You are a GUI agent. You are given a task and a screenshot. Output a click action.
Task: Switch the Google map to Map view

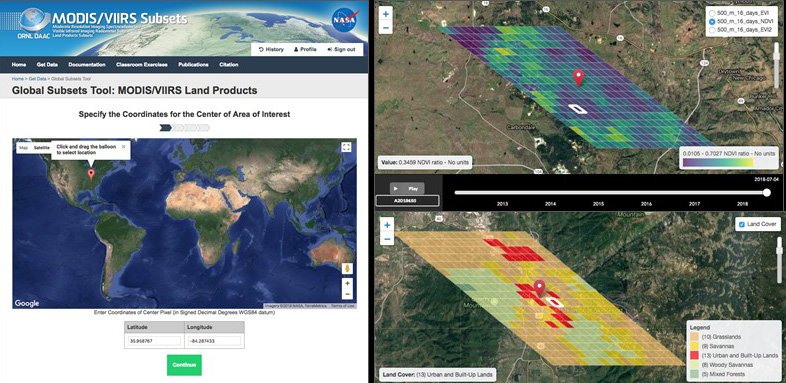(x=23, y=148)
